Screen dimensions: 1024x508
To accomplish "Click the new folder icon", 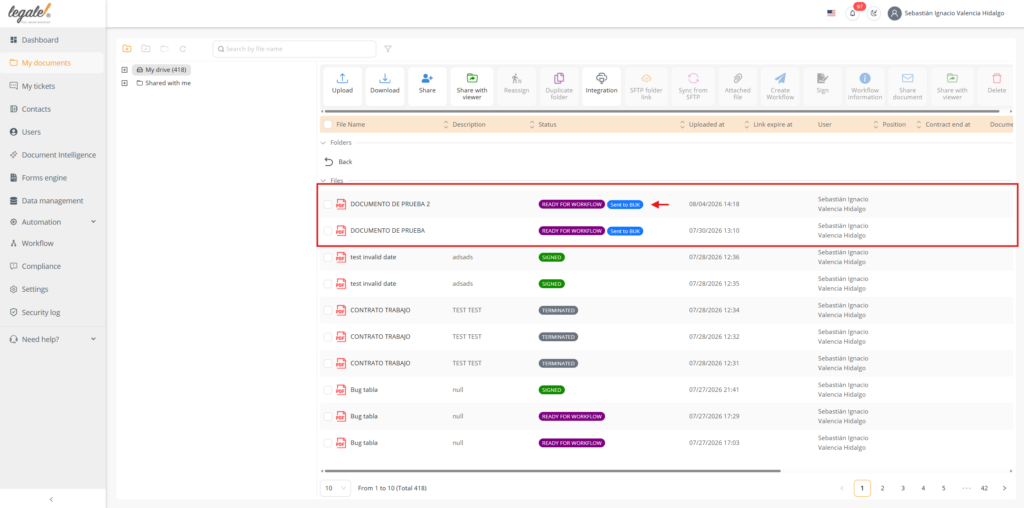I will [x=127, y=49].
